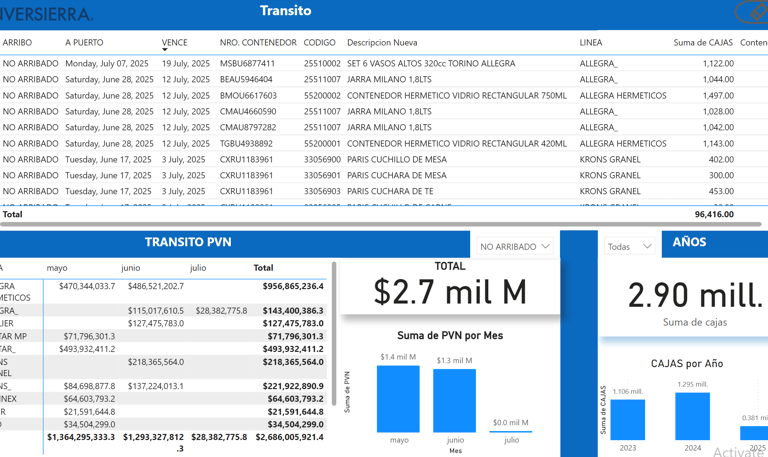Click the mayo column header in matrix

[x=57, y=268]
